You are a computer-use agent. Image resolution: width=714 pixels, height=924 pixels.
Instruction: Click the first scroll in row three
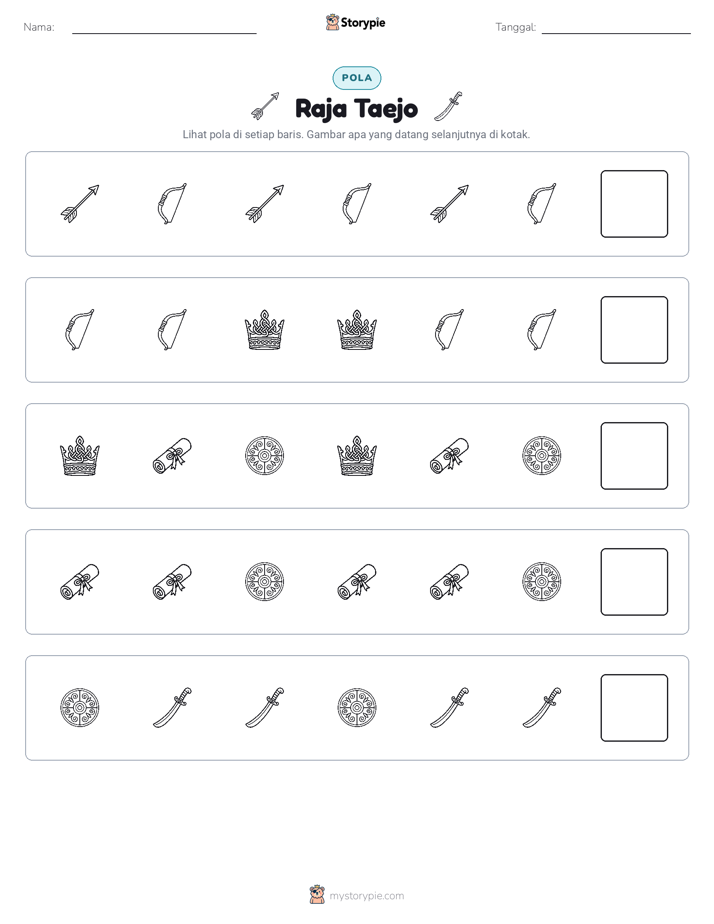[172, 456]
